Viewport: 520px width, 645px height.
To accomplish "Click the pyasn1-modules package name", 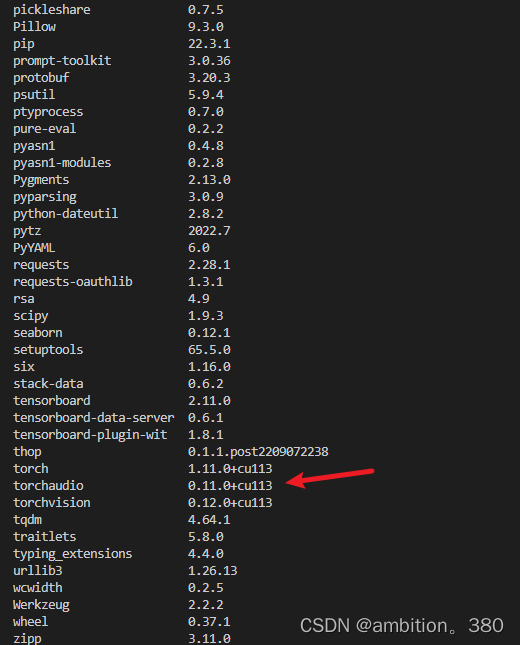I will tap(62, 163).
